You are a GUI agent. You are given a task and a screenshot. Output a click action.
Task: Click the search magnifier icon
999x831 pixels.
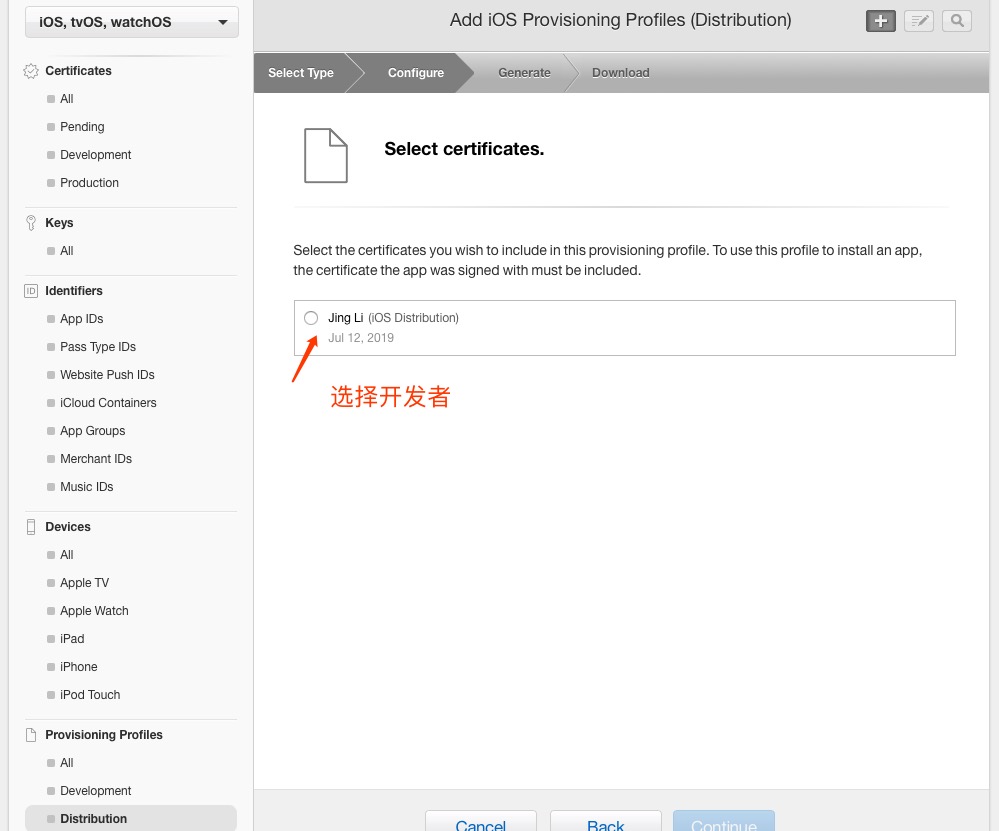(x=956, y=21)
